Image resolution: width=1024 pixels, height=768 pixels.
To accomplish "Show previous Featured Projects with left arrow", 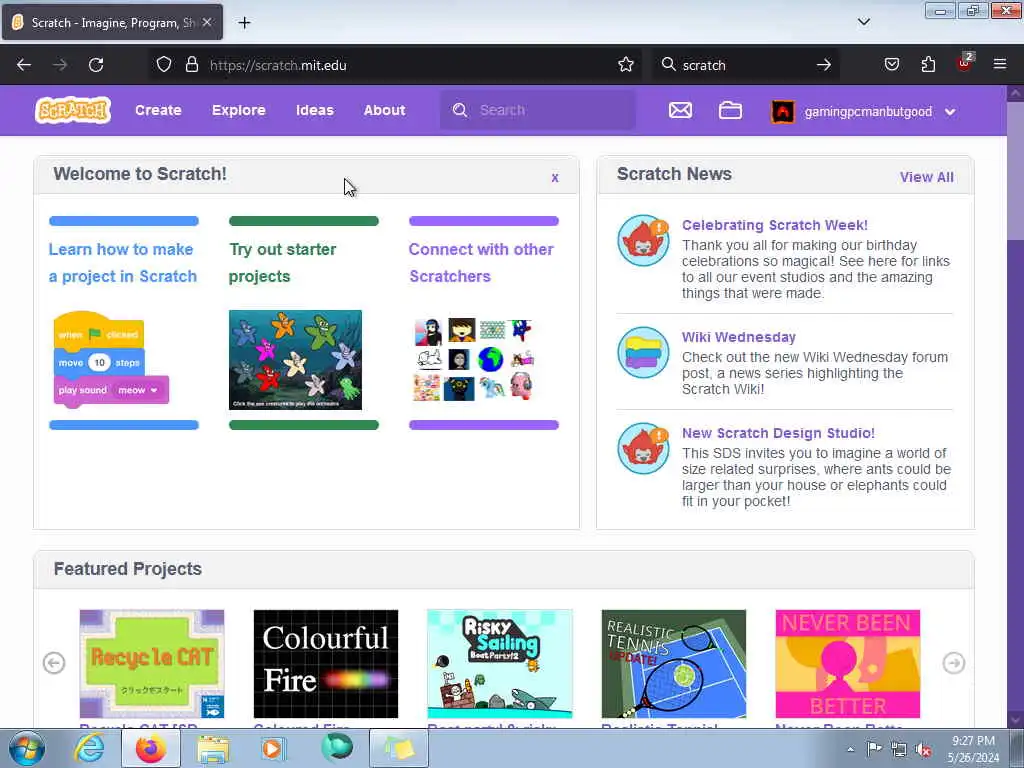I will pyautogui.click(x=54, y=664).
